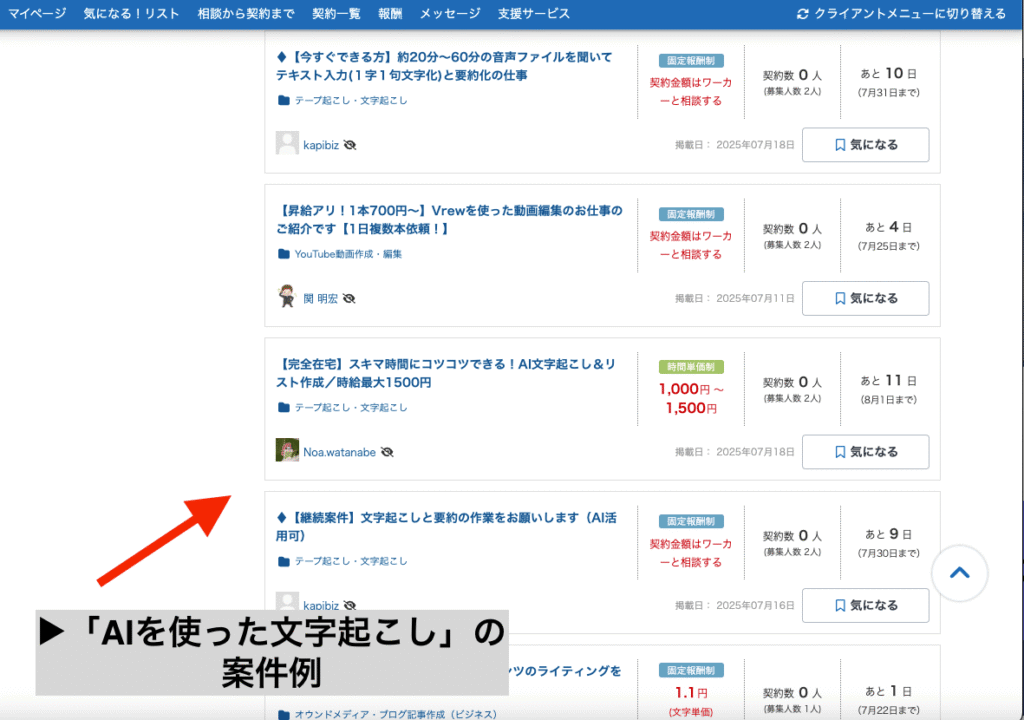The width and height of the screenshot is (1024, 720).
Task: Click あと 10 日 deadline text
Action: [x=889, y=74]
